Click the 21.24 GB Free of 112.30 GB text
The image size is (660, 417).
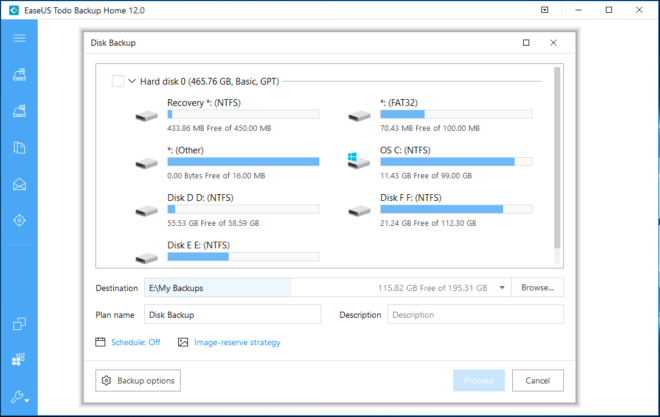(428, 223)
